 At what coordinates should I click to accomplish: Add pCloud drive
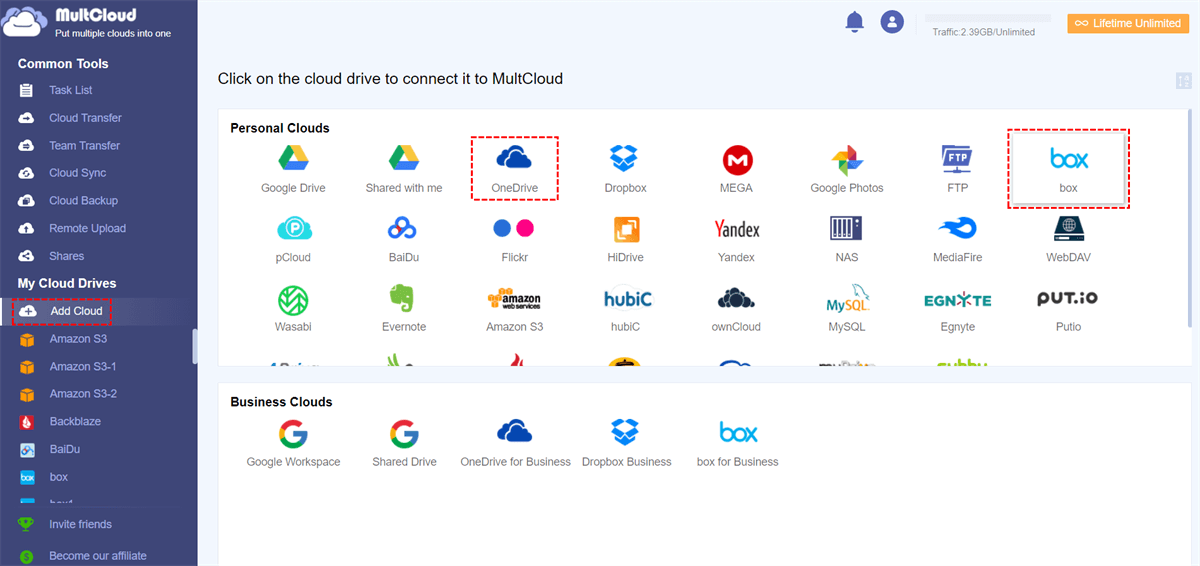[293, 238]
